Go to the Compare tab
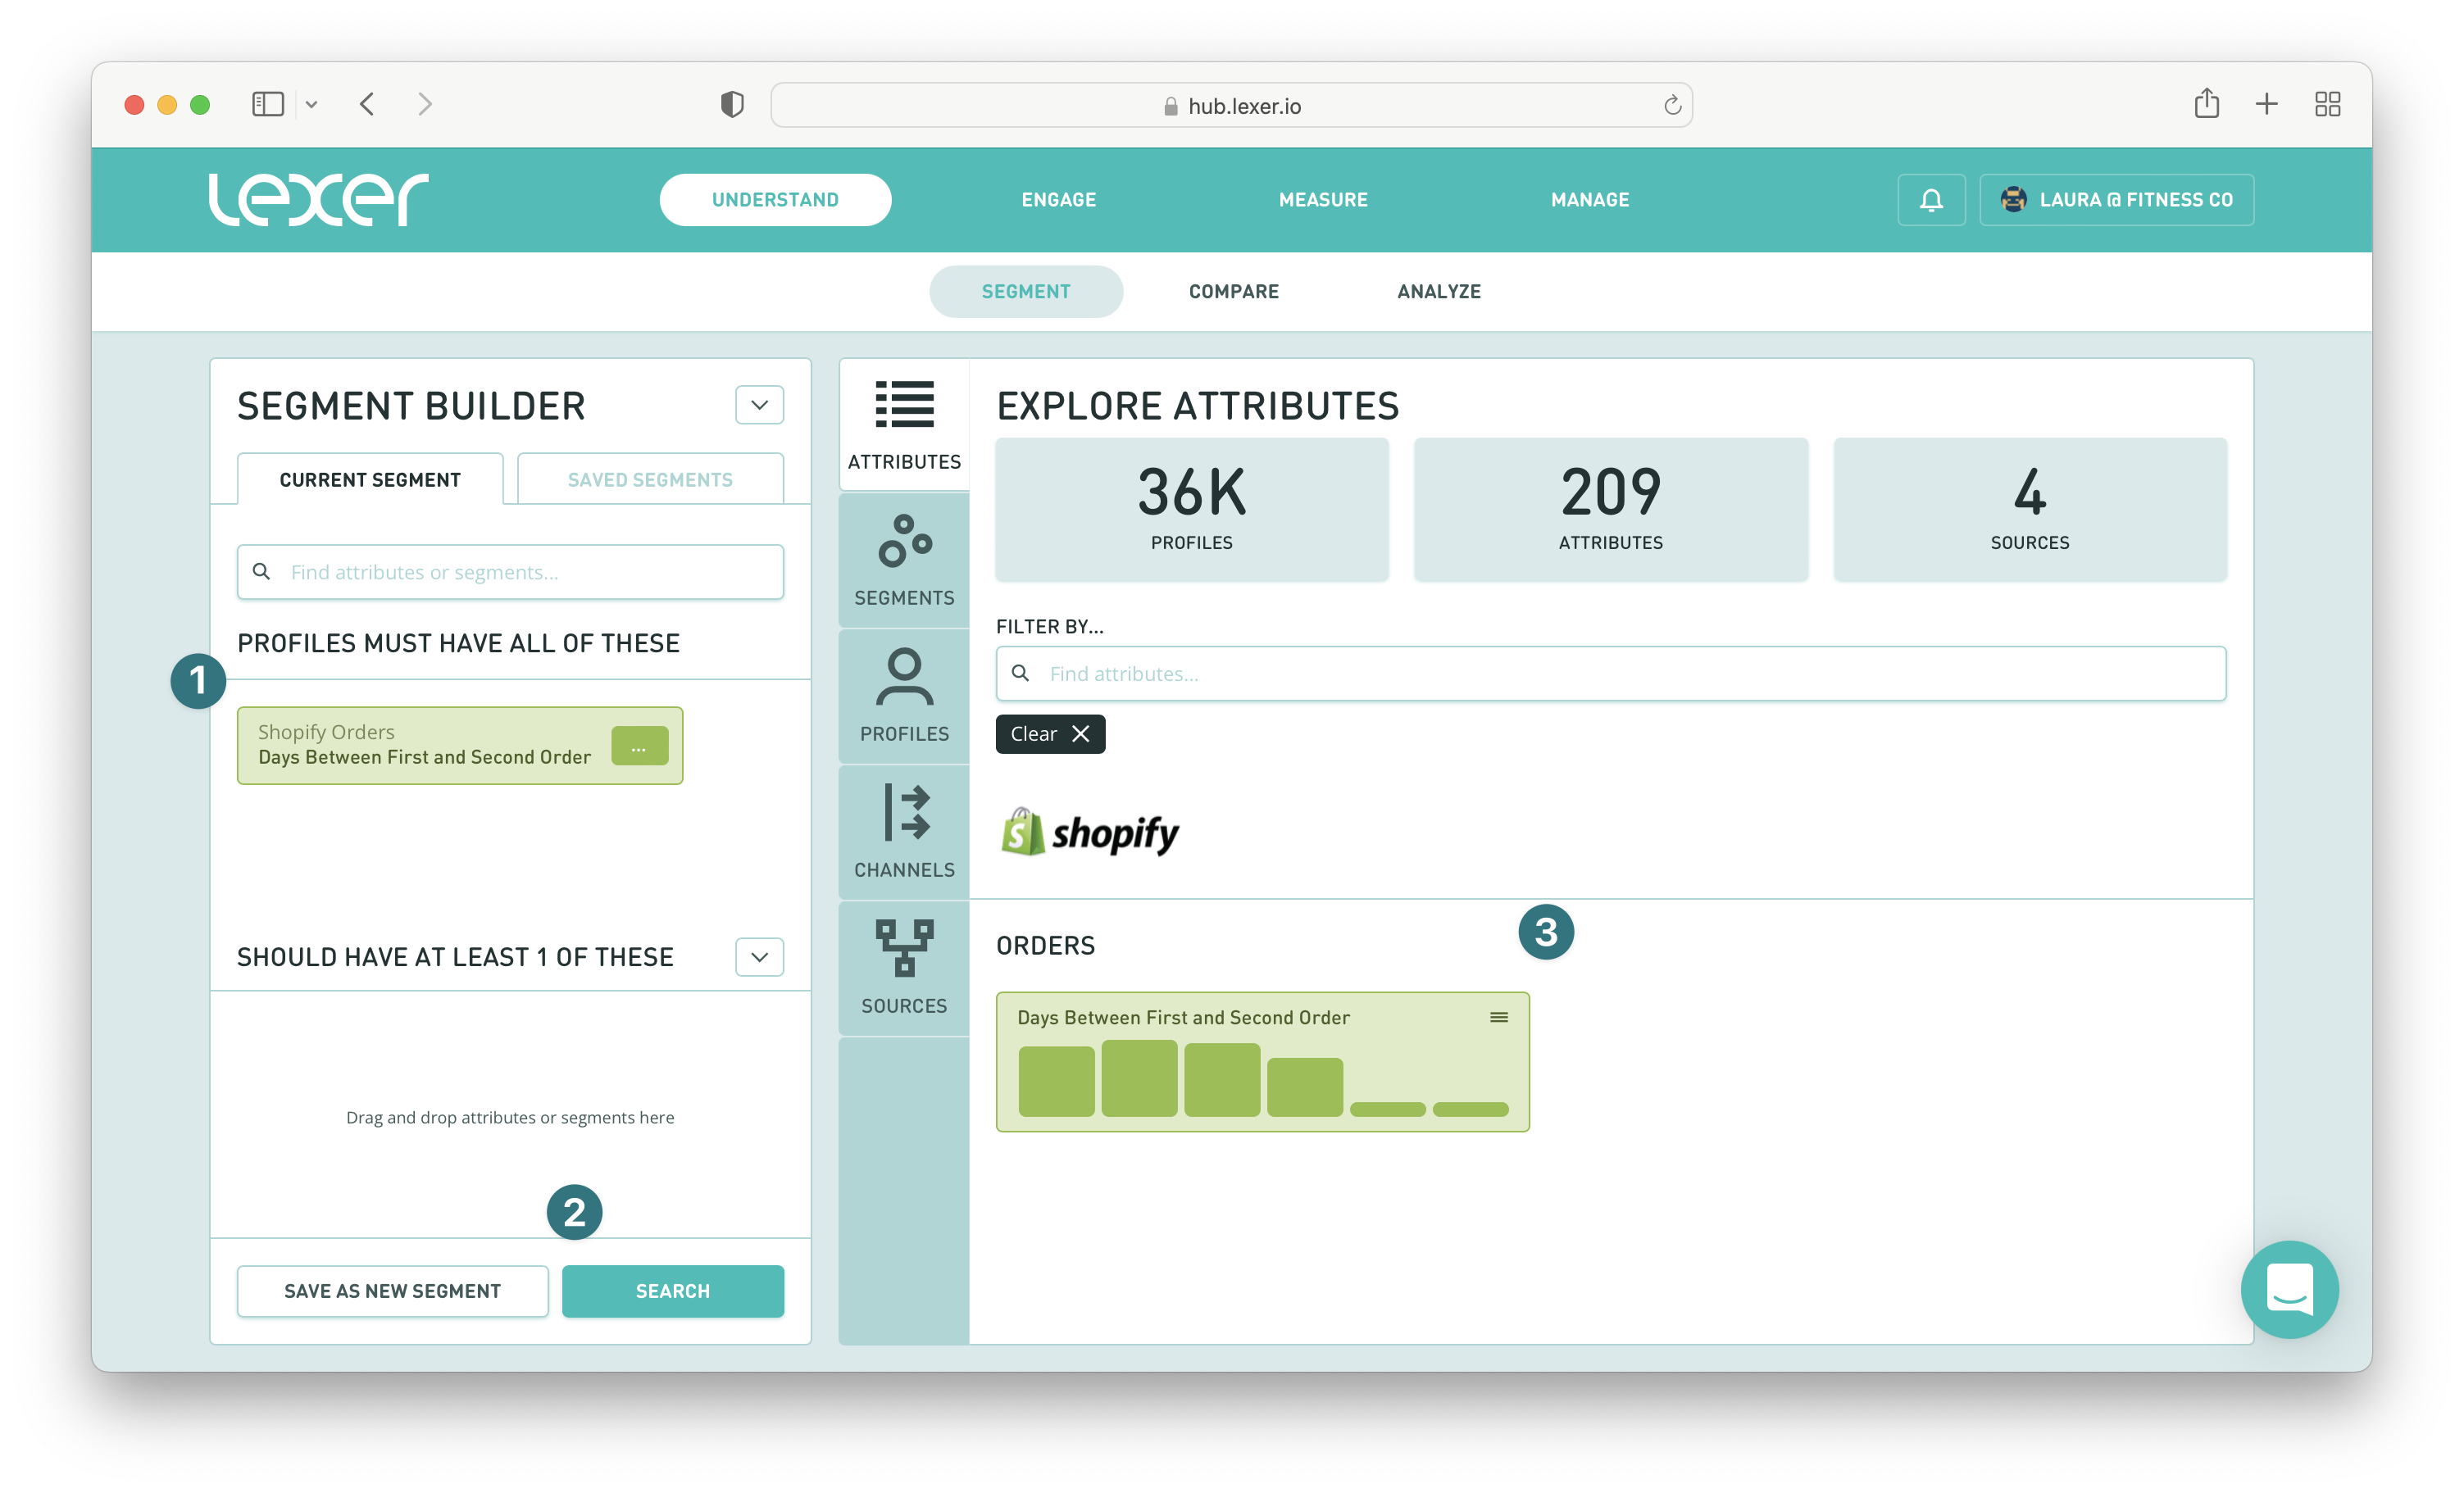 tap(1233, 292)
